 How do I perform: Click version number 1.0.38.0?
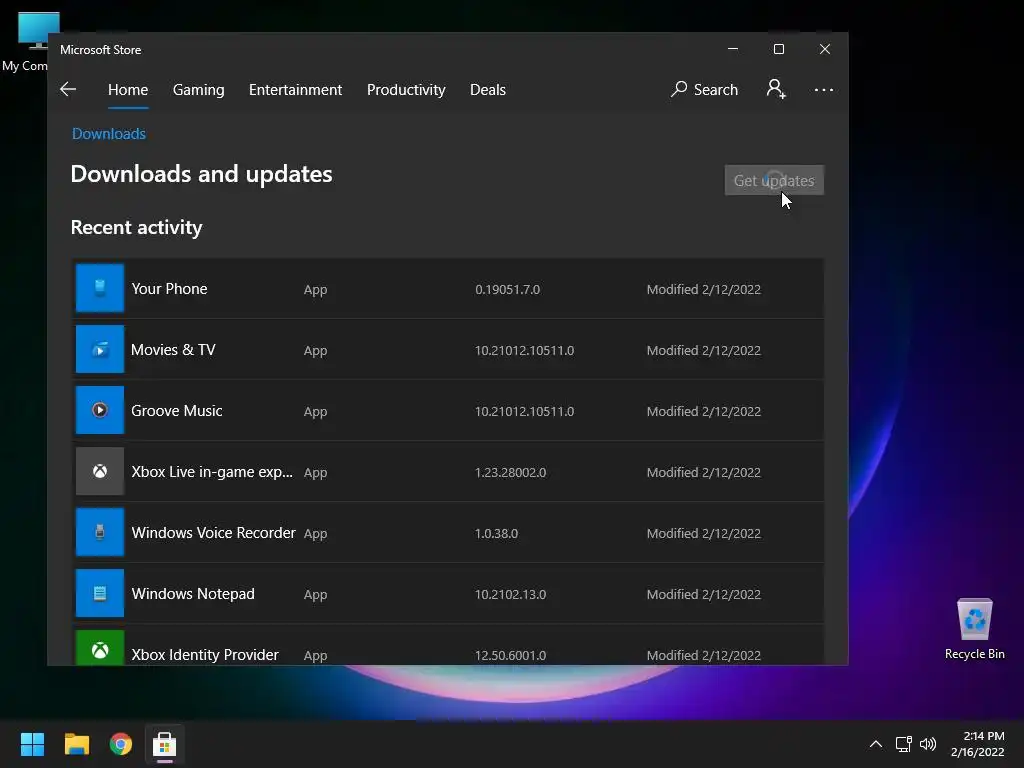click(x=496, y=534)
